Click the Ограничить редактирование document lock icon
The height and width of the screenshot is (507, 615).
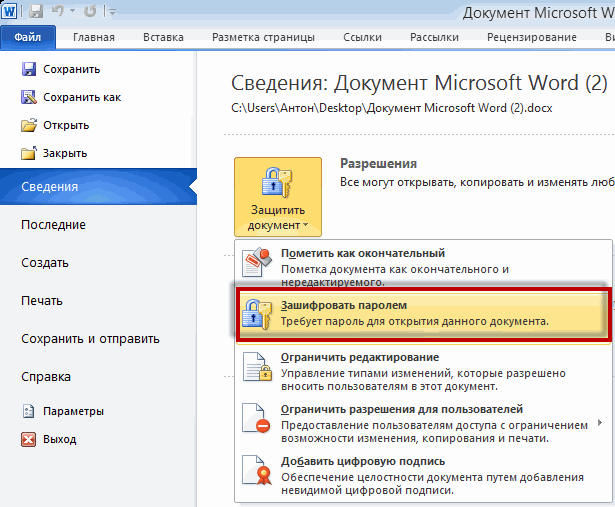point(257,367)
